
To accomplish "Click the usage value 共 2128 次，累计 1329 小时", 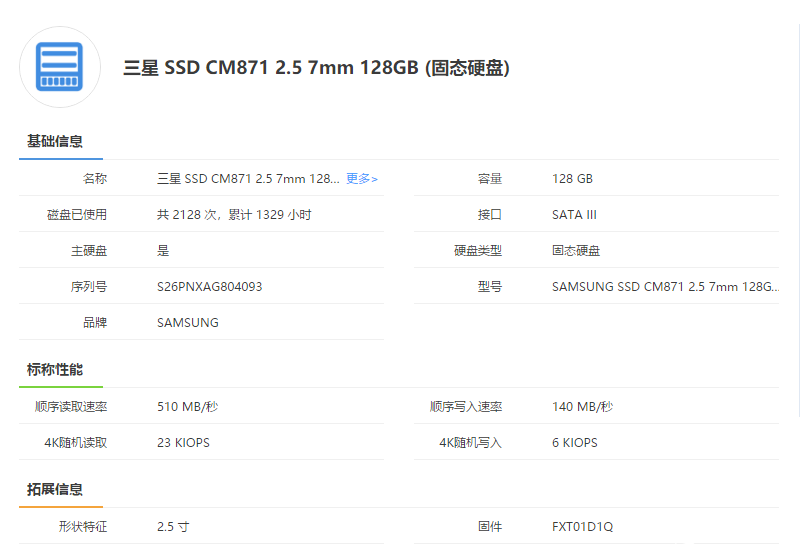I will pos(234,215).
